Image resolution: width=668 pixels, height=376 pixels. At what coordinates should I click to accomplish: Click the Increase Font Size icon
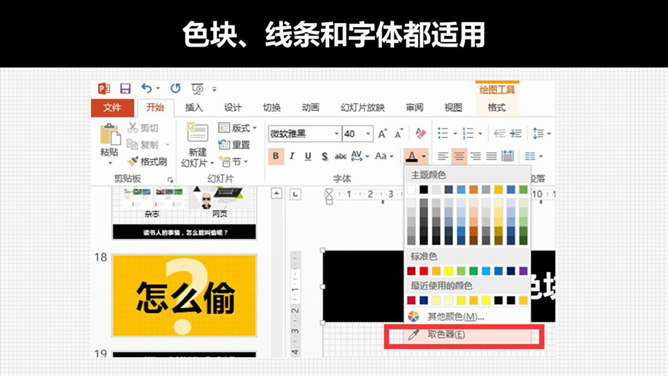tap(383, 134)
